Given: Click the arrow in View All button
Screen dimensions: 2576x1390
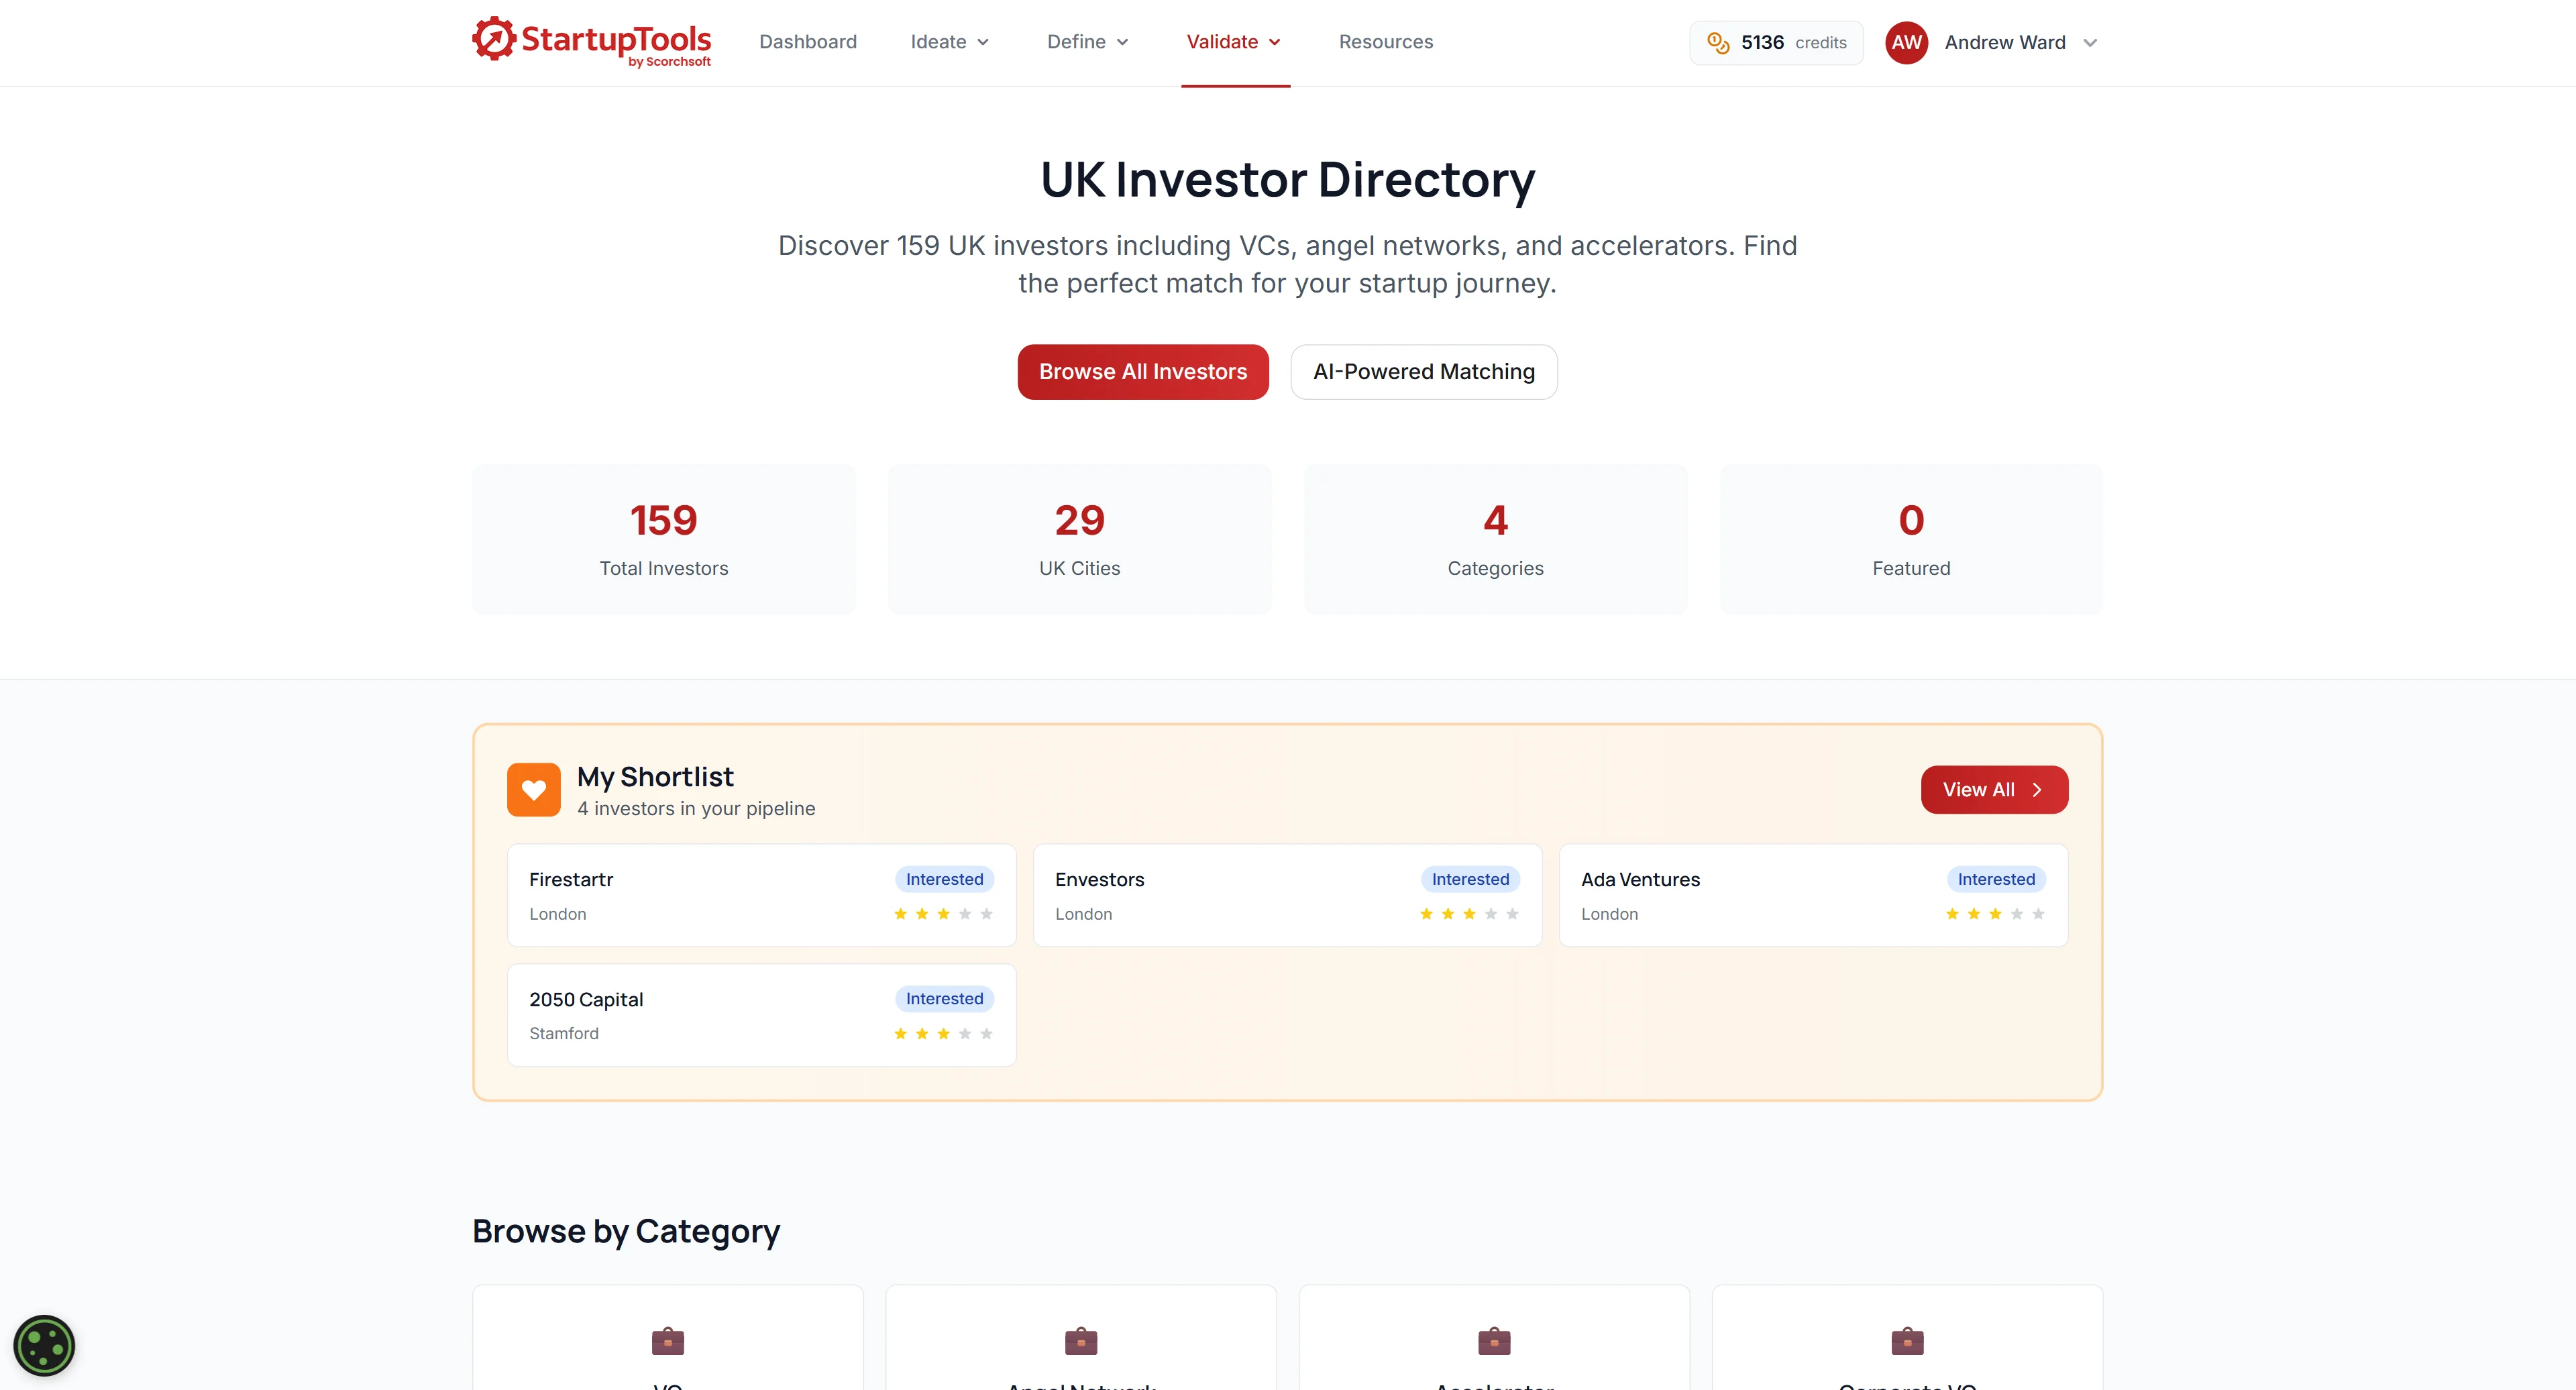Looking at the screenshot, I should pyautogui.click(x=2037, y=790).
